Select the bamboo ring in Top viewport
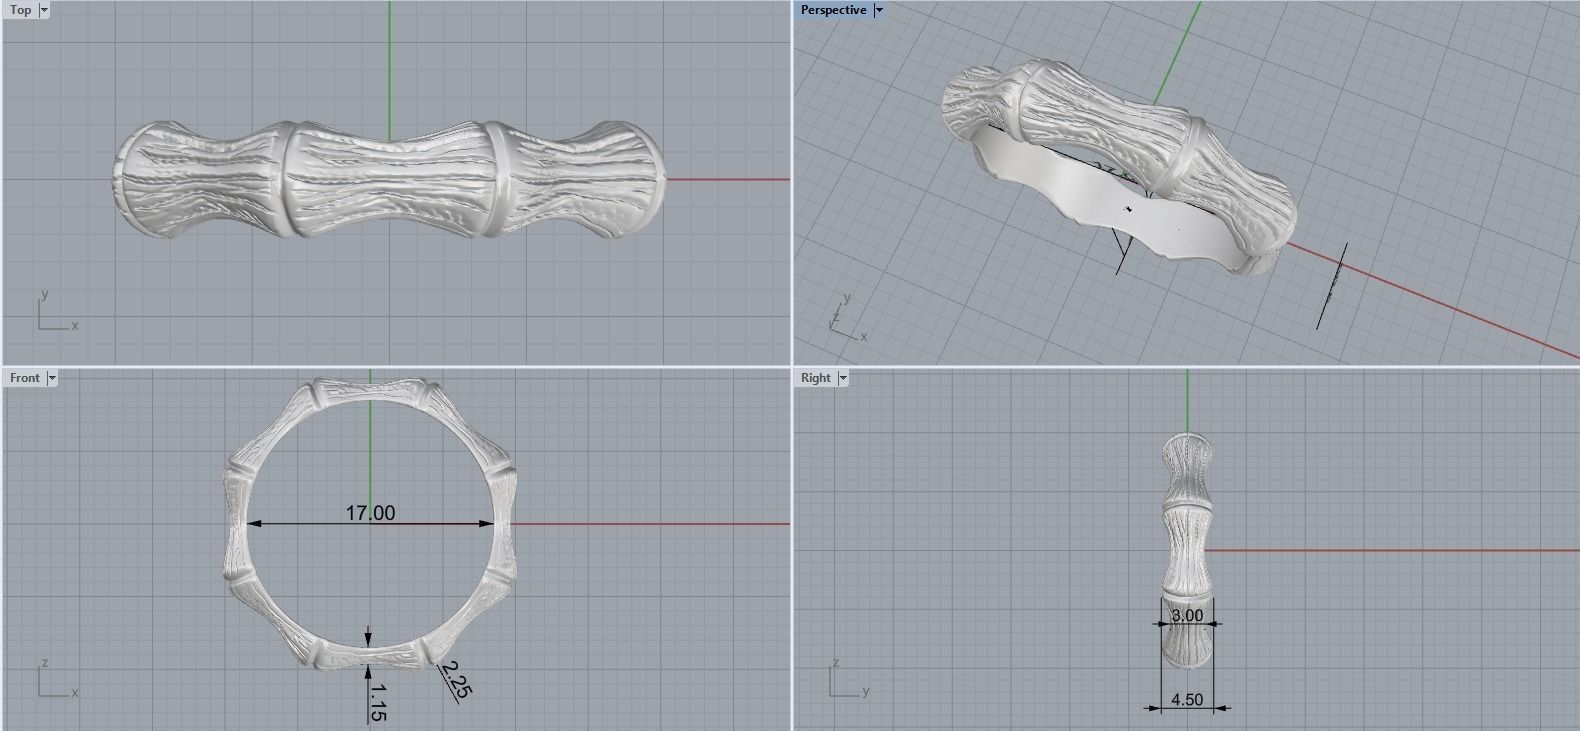This screenshot has width=1580, height=731. (x=389, y=180)
